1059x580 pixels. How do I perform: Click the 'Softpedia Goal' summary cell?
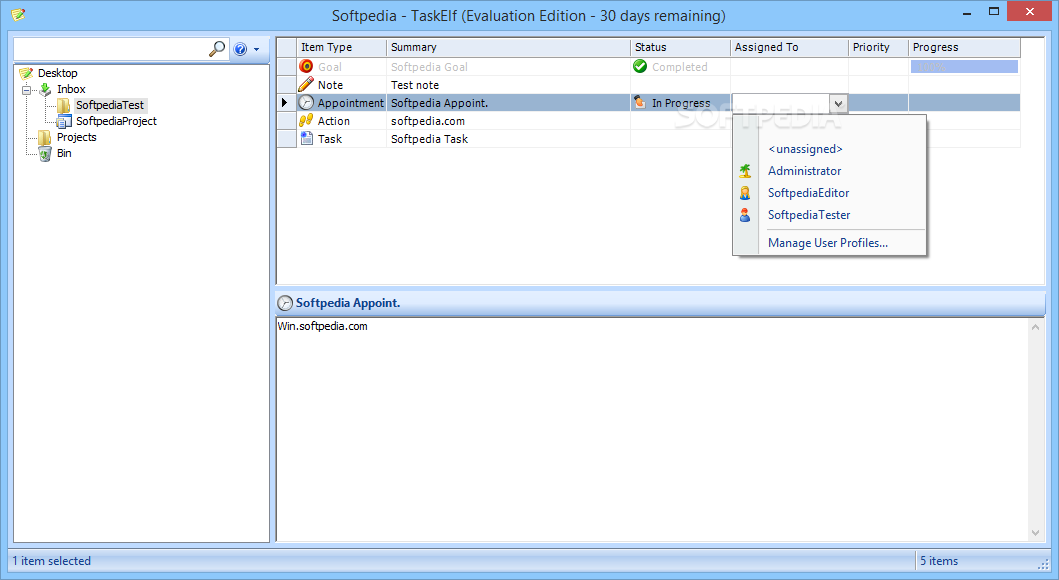508,67
